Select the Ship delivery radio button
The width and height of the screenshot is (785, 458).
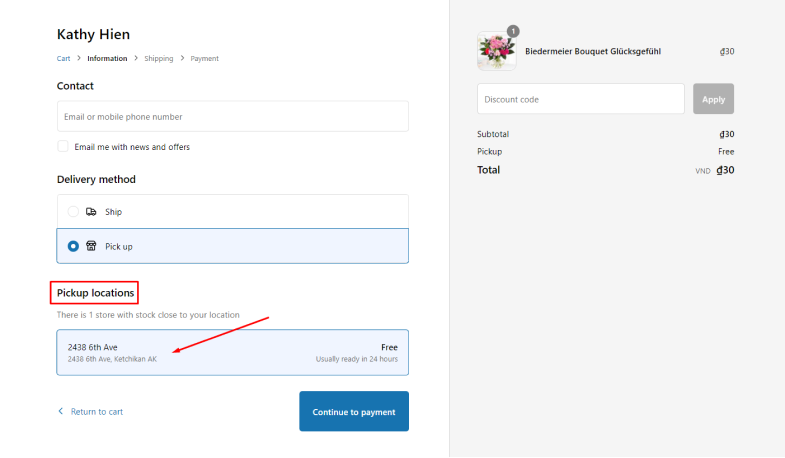point(73,212)
